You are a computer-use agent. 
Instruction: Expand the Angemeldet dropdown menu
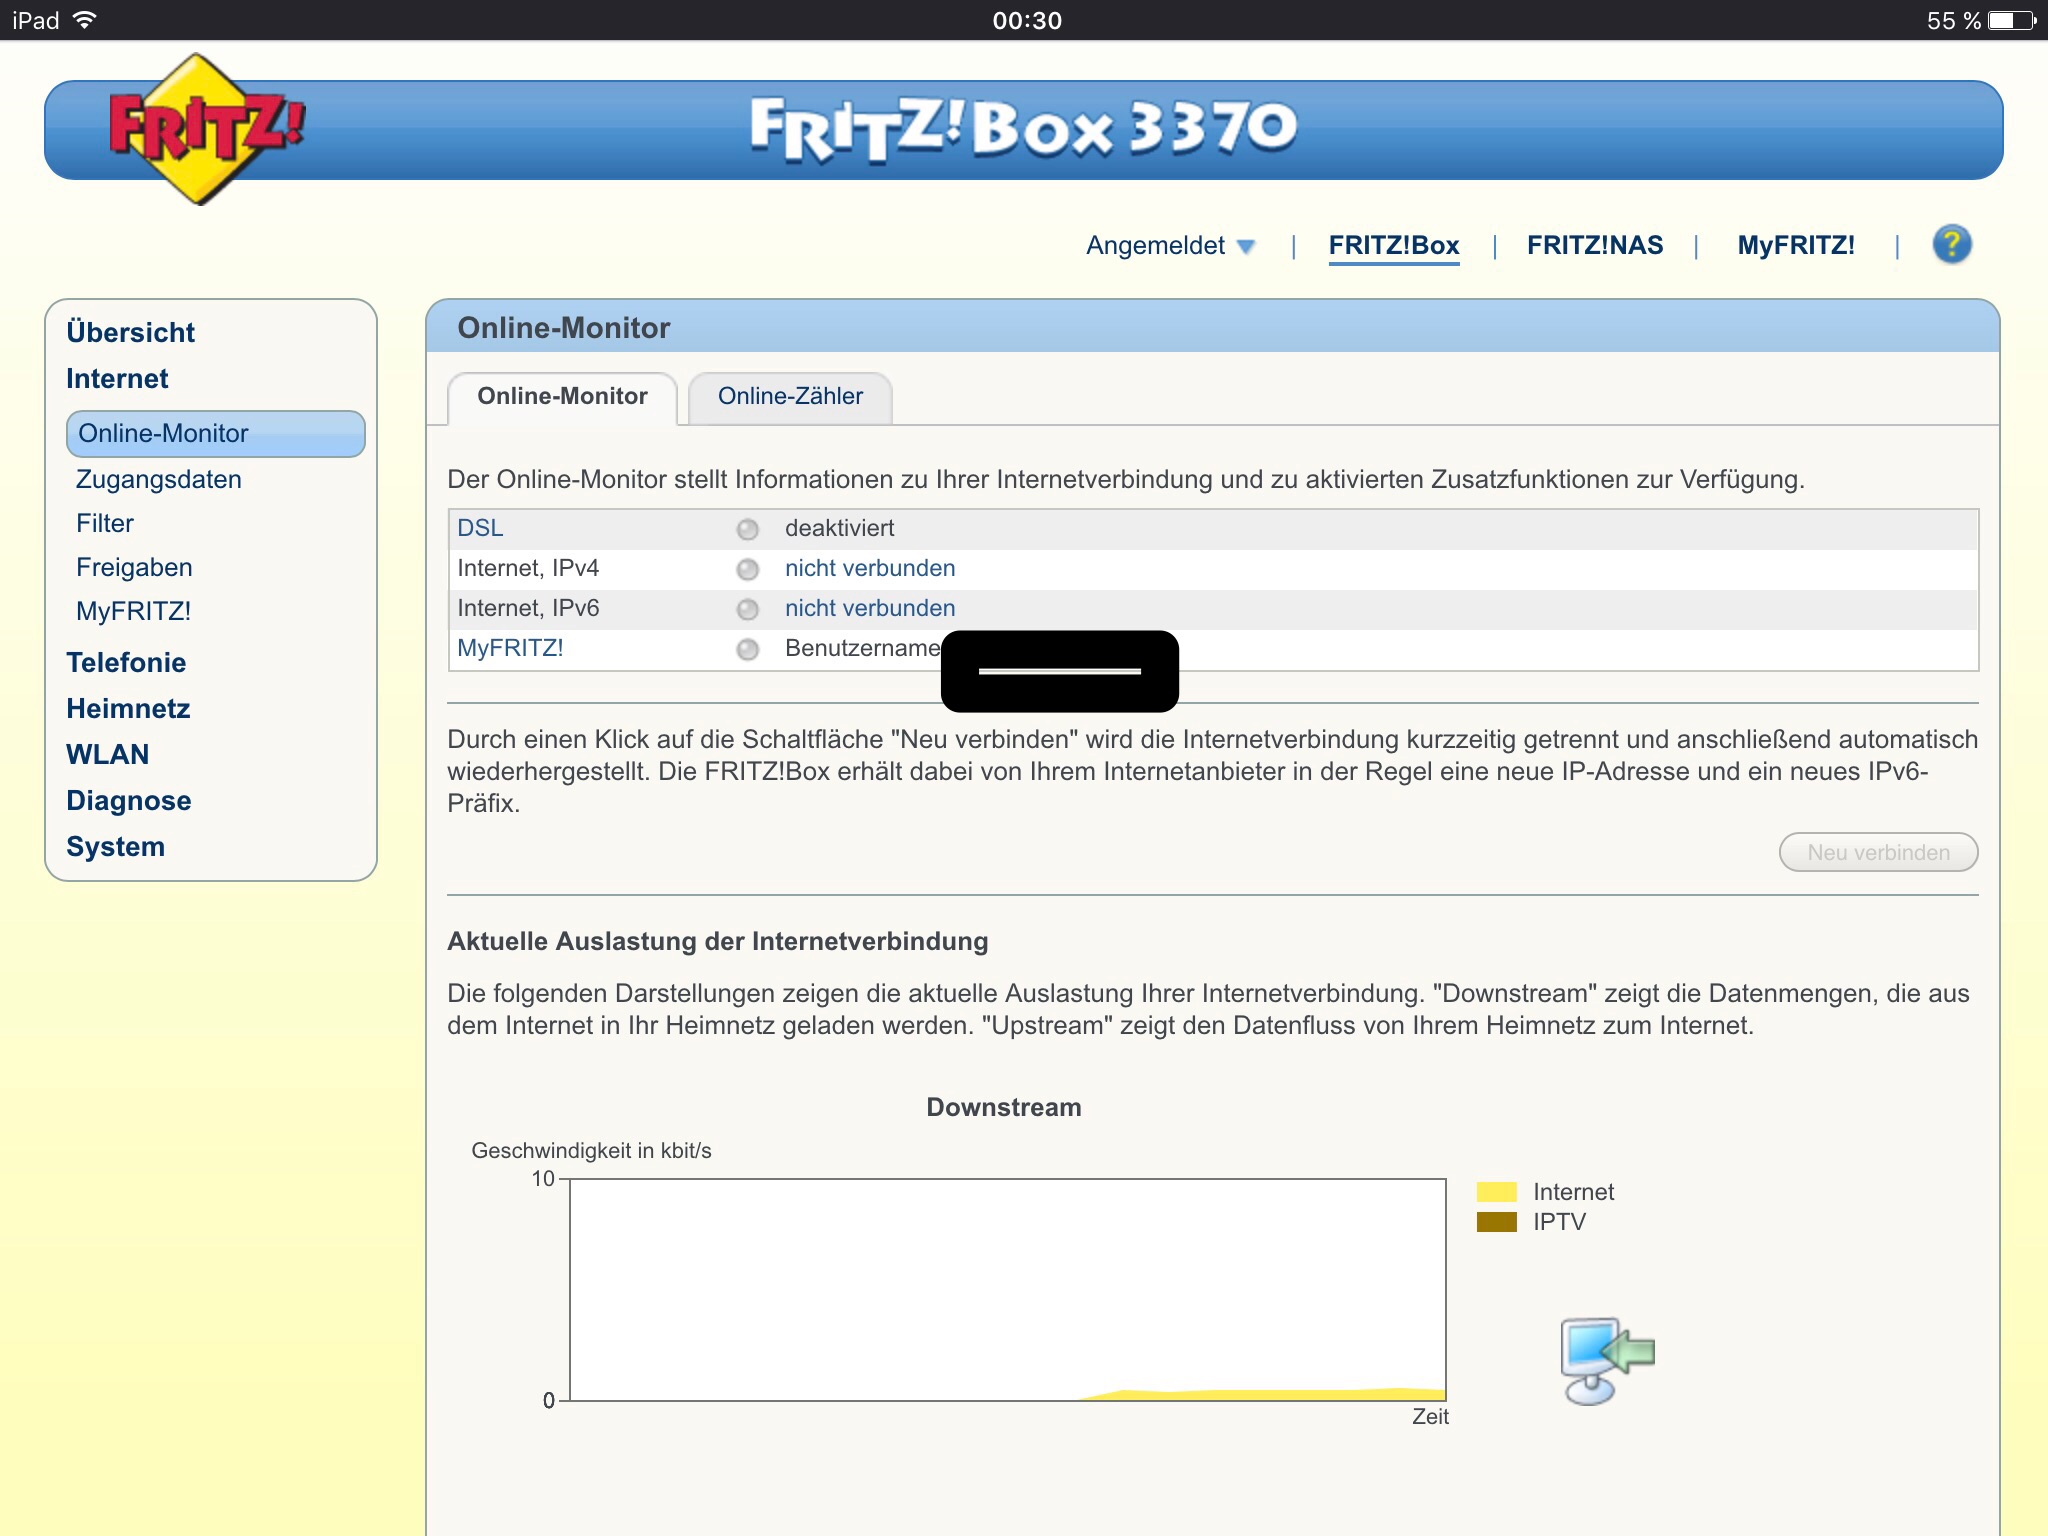pos(1170,246)
